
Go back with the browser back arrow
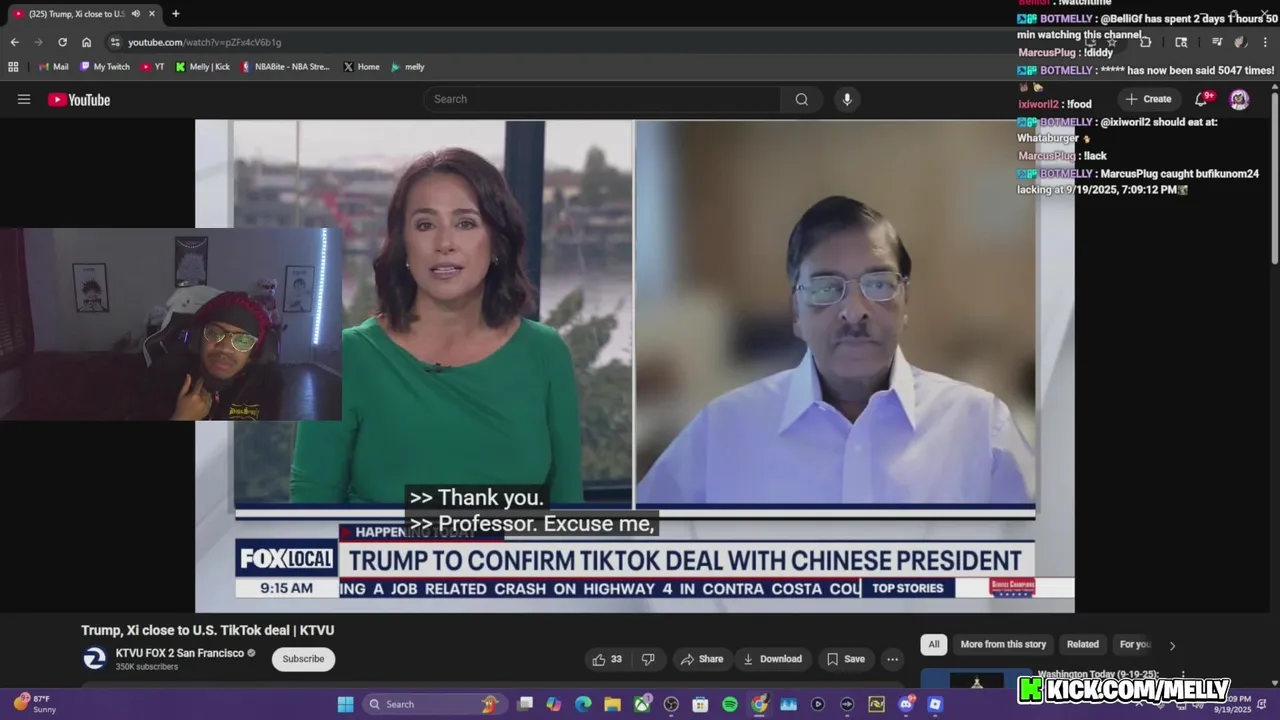coord(14,42)
